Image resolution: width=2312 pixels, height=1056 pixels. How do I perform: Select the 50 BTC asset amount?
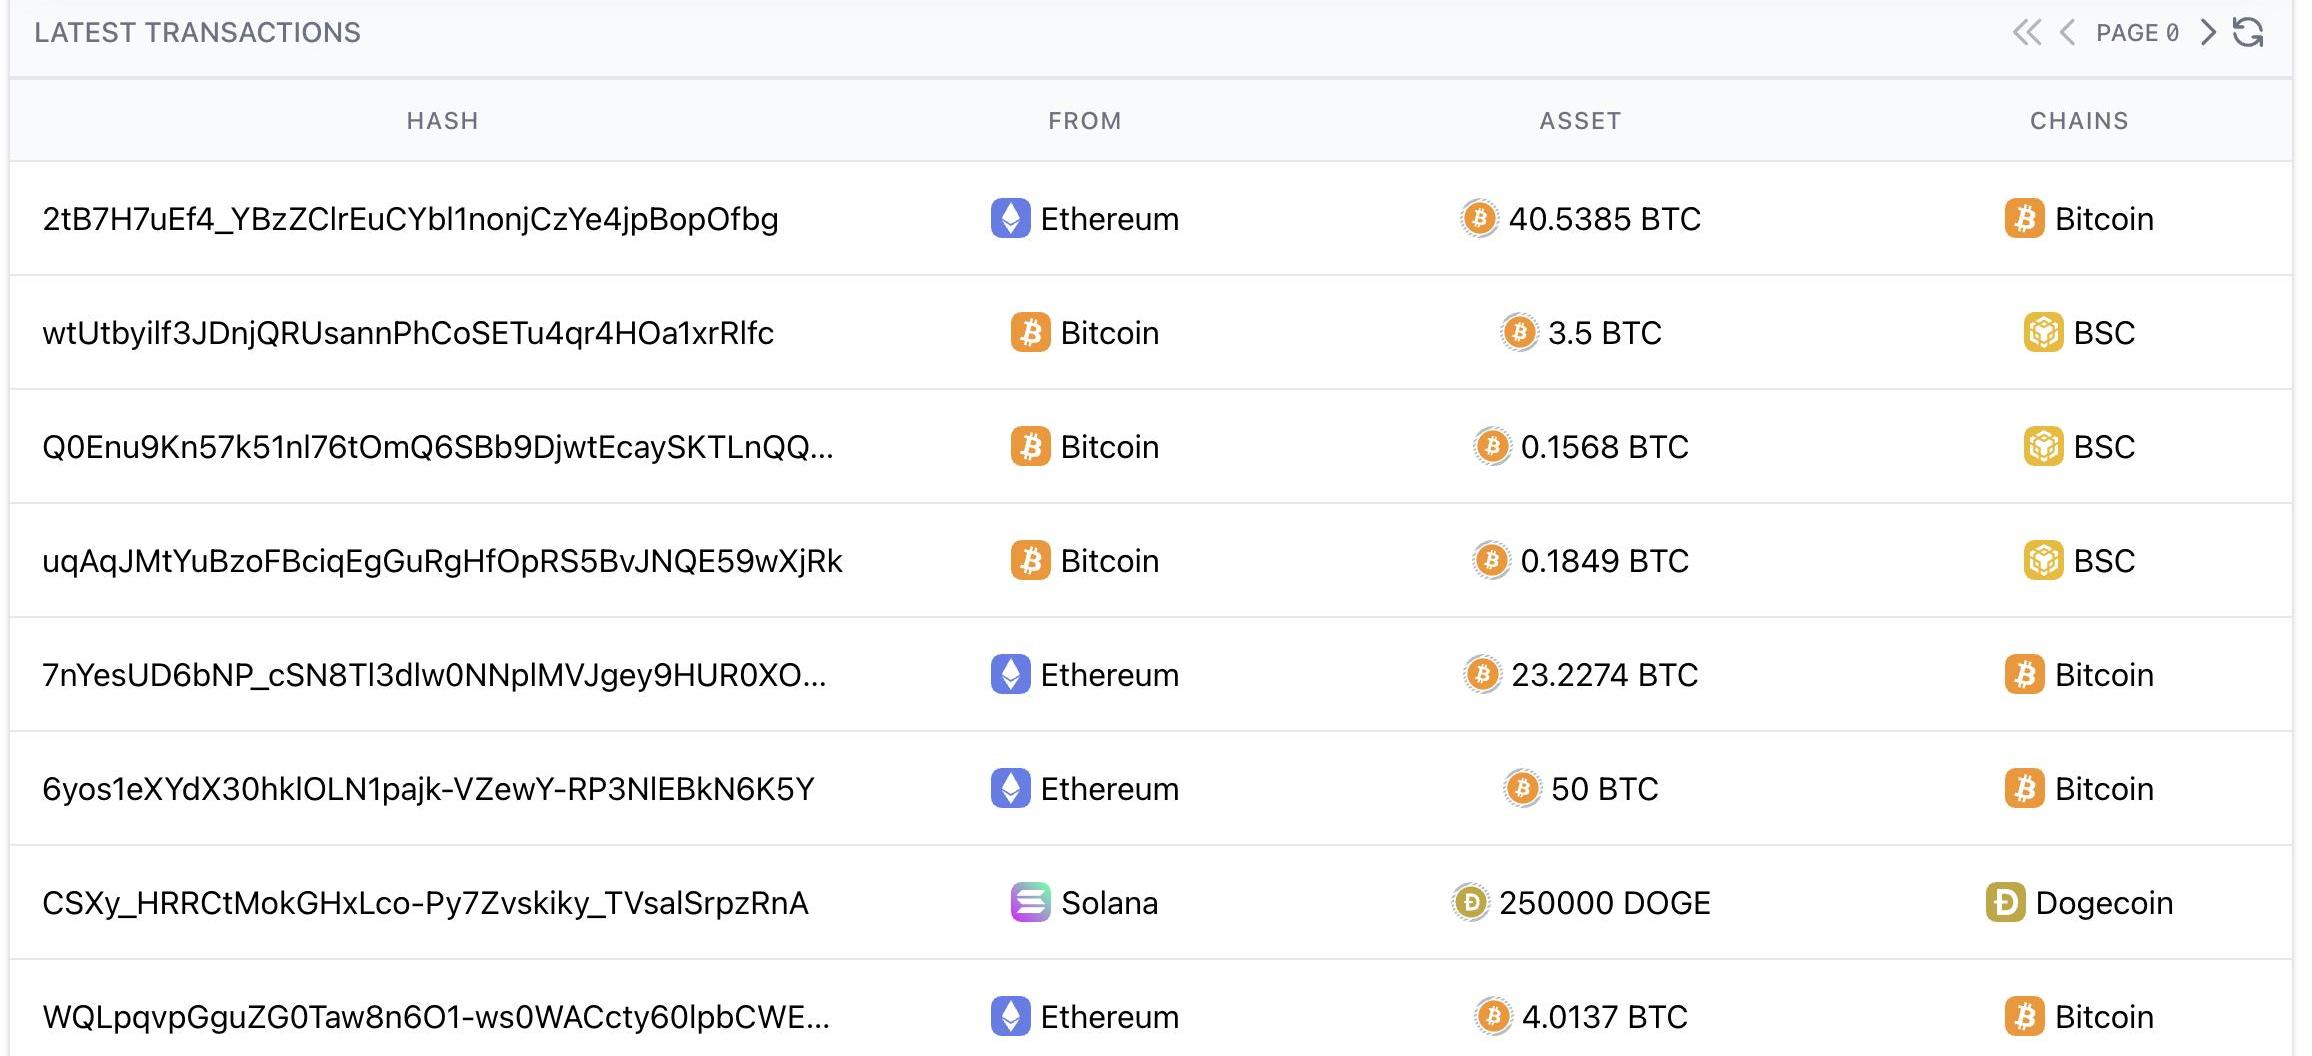[x=1604, y=789]
